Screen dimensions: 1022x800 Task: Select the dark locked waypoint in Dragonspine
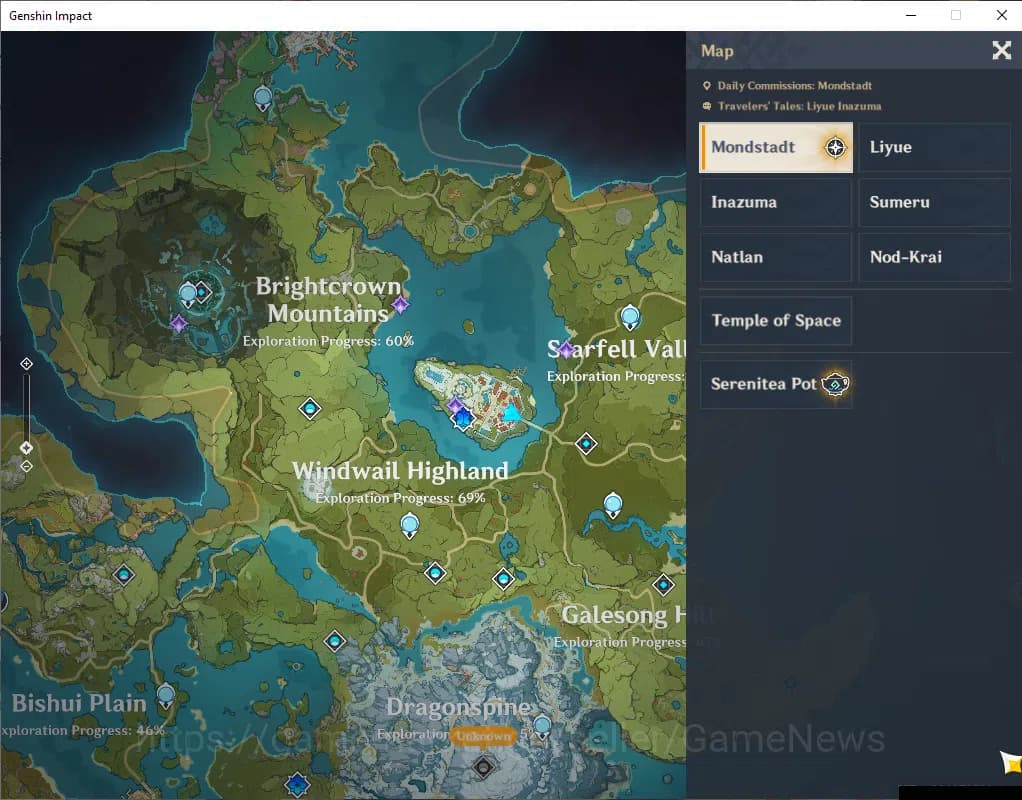484,767
